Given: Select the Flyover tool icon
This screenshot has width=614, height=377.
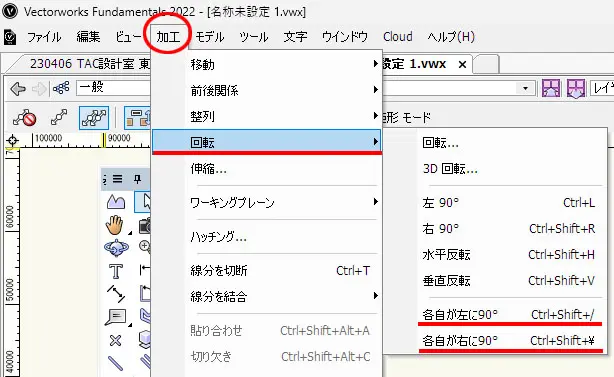Looking at the screenshot, I should (116, 248).
